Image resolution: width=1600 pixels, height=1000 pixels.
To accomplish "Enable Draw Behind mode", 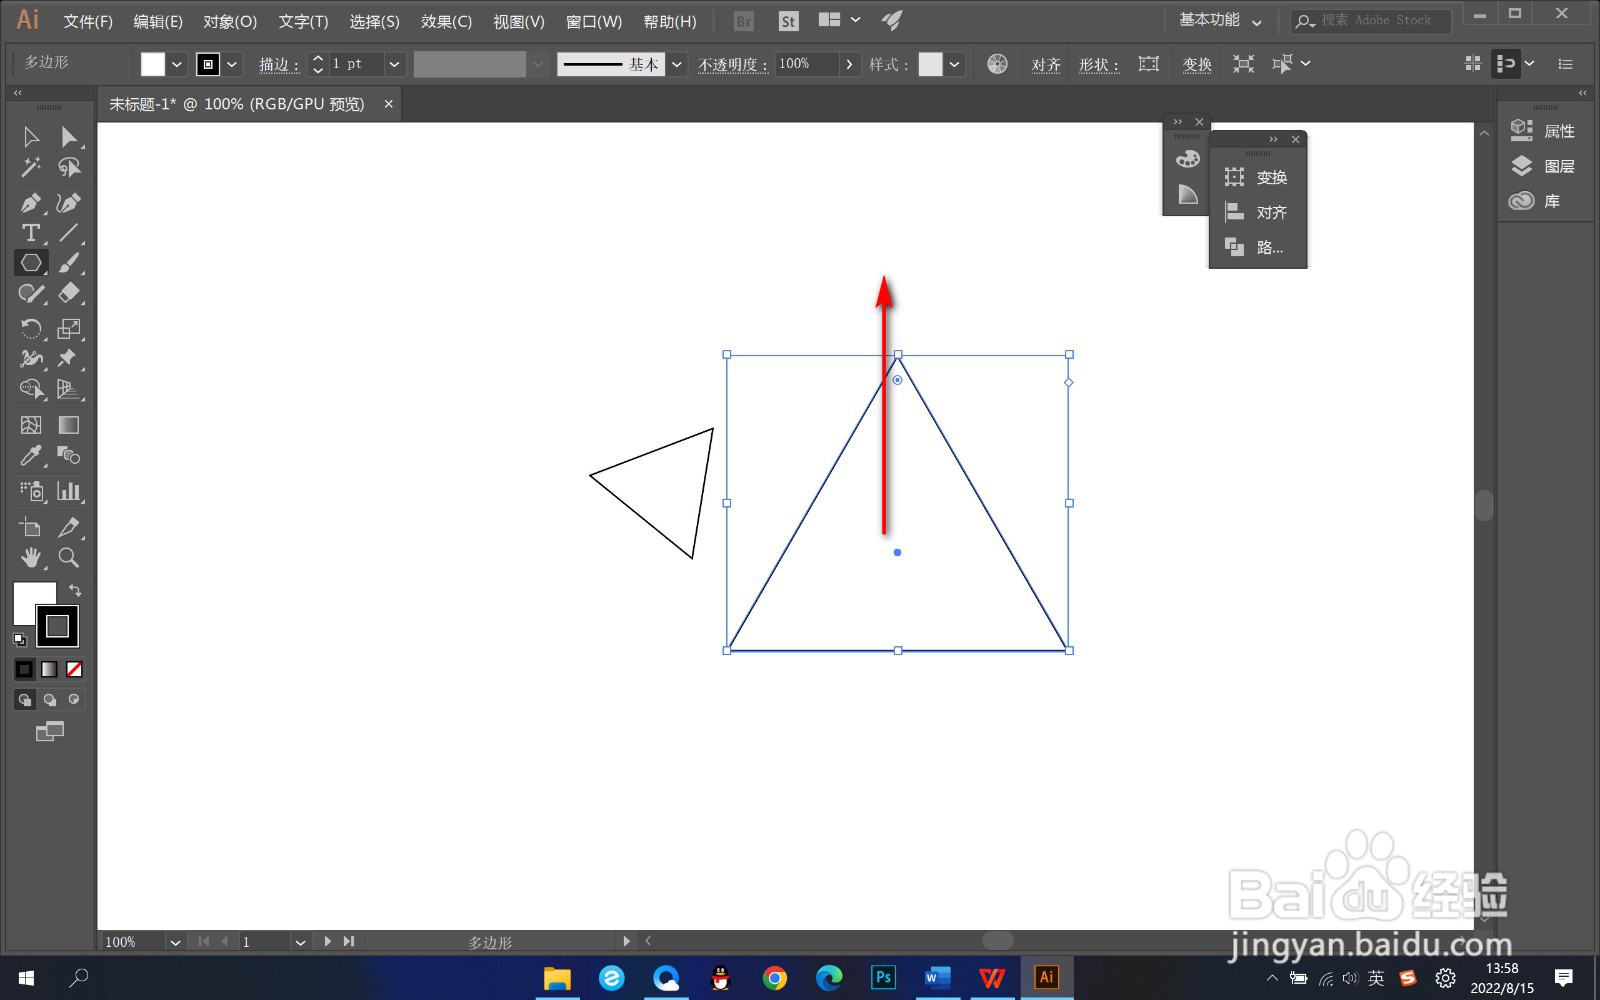I will (49, 700).
